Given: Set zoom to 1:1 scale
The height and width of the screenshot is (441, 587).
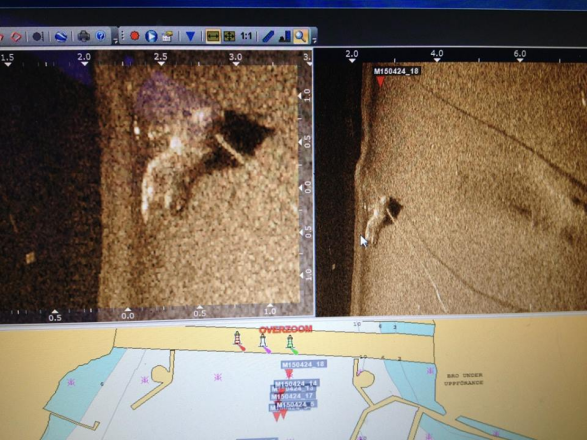Looking at the screenshot, I should [246, 36].
